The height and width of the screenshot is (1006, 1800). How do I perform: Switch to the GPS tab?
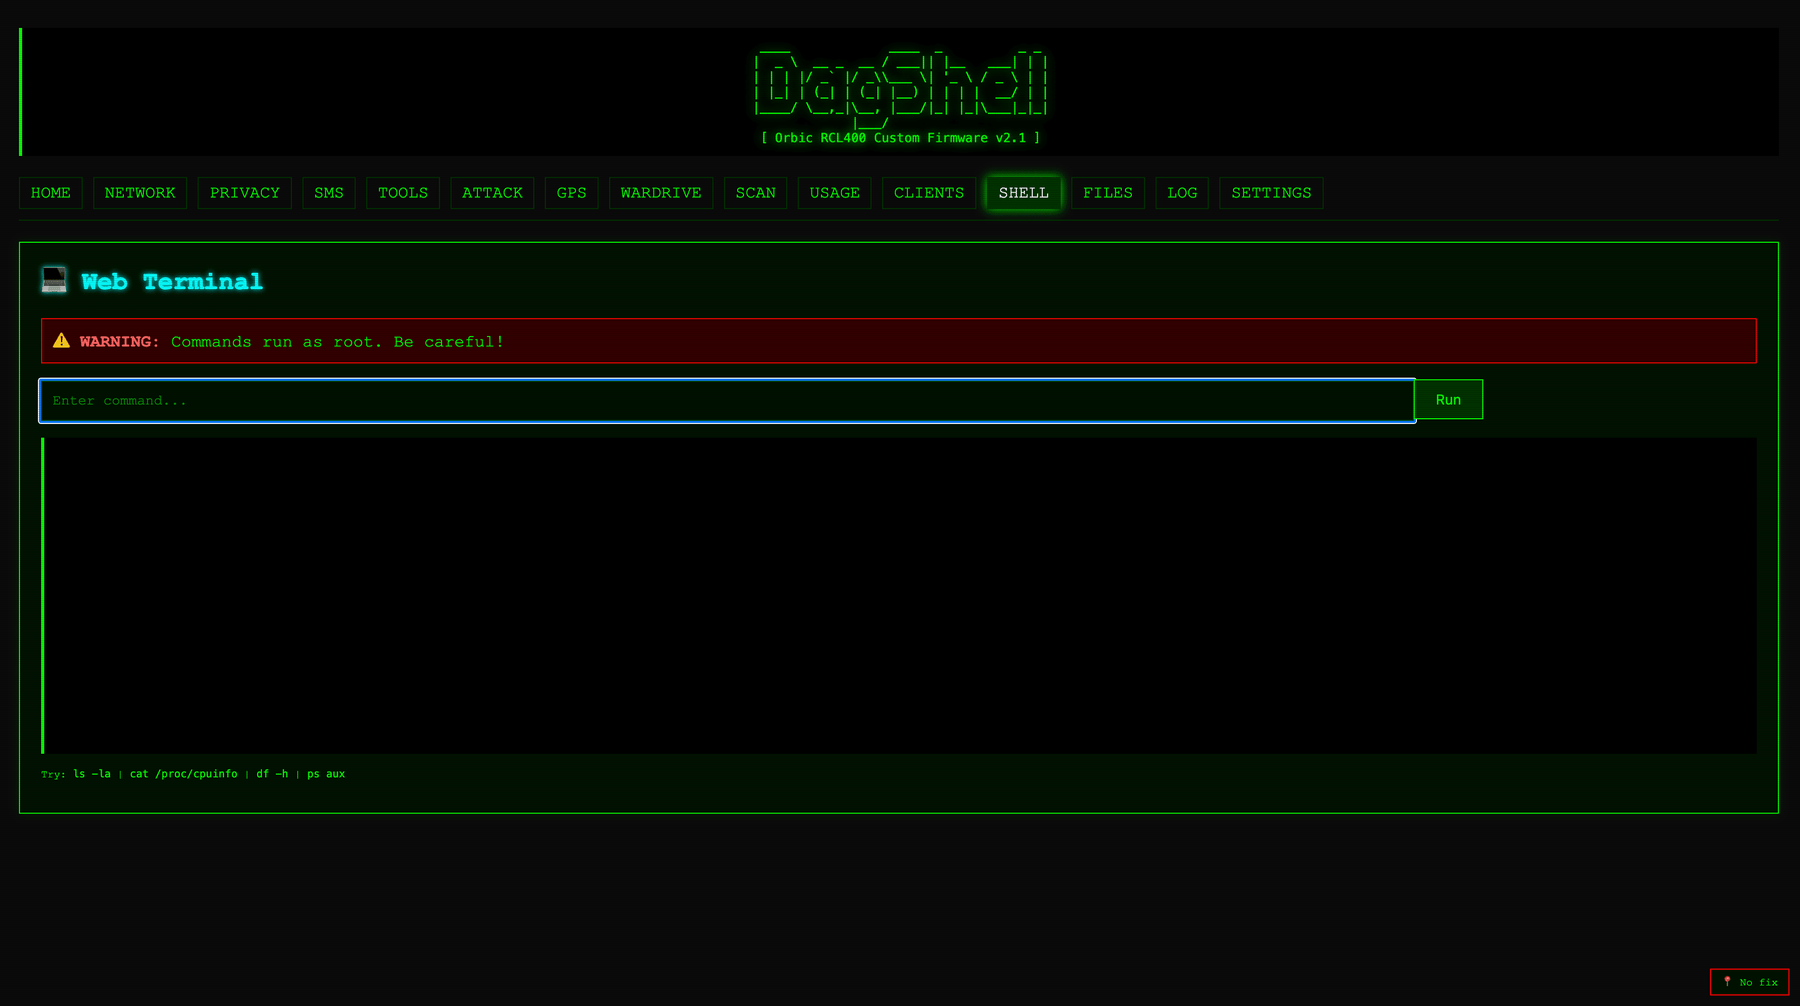(x=572, y=193)
